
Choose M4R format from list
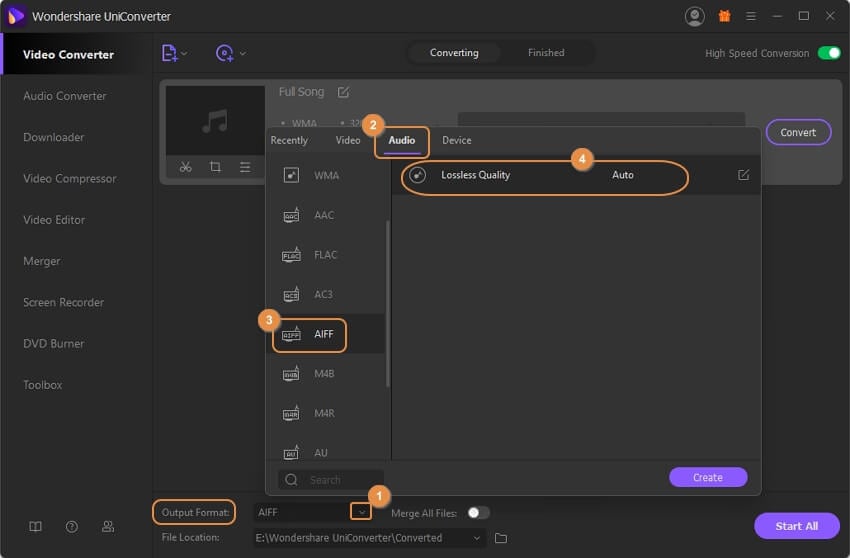[325, 413]
